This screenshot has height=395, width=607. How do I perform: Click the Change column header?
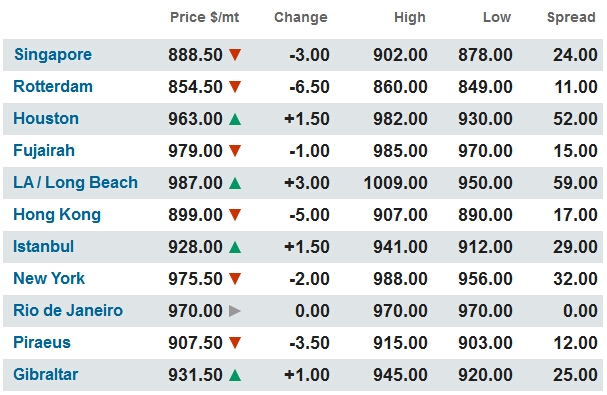point(301,17)
